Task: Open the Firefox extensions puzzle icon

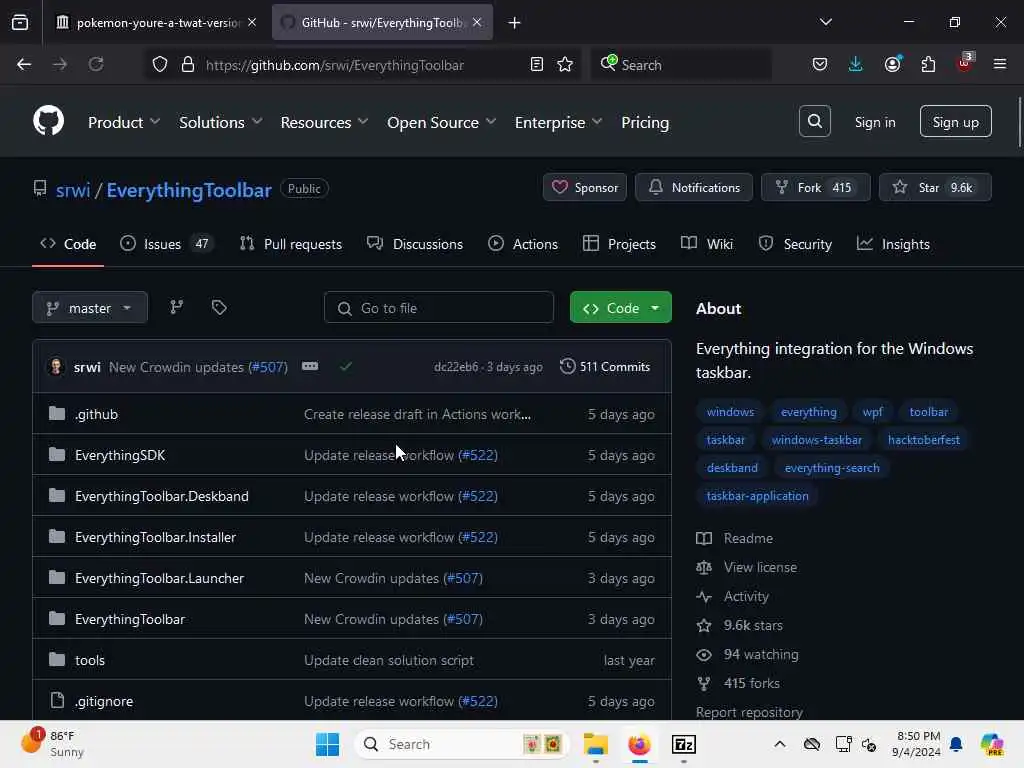Action: point(928,65)
